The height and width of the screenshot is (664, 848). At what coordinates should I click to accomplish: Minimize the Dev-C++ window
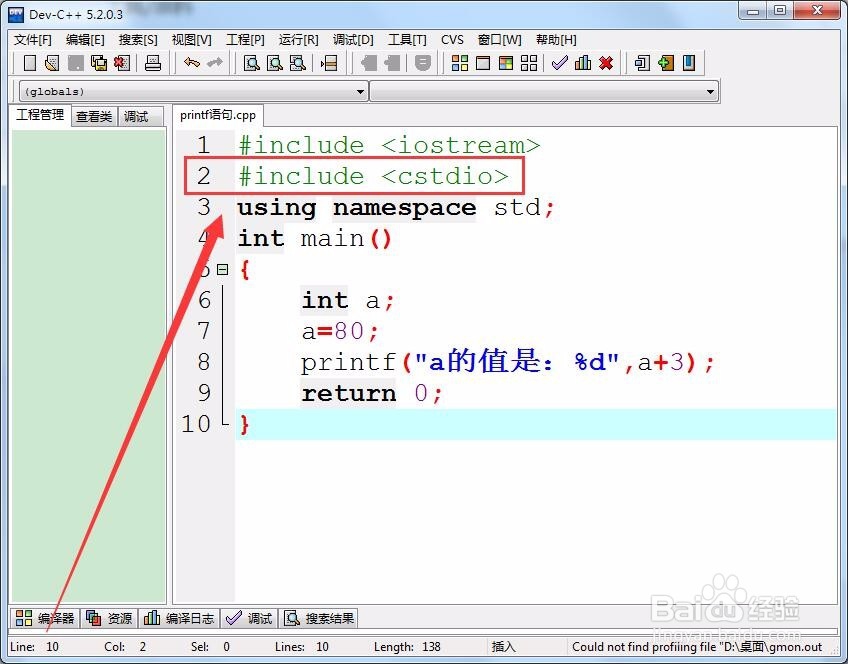(753, 10)
